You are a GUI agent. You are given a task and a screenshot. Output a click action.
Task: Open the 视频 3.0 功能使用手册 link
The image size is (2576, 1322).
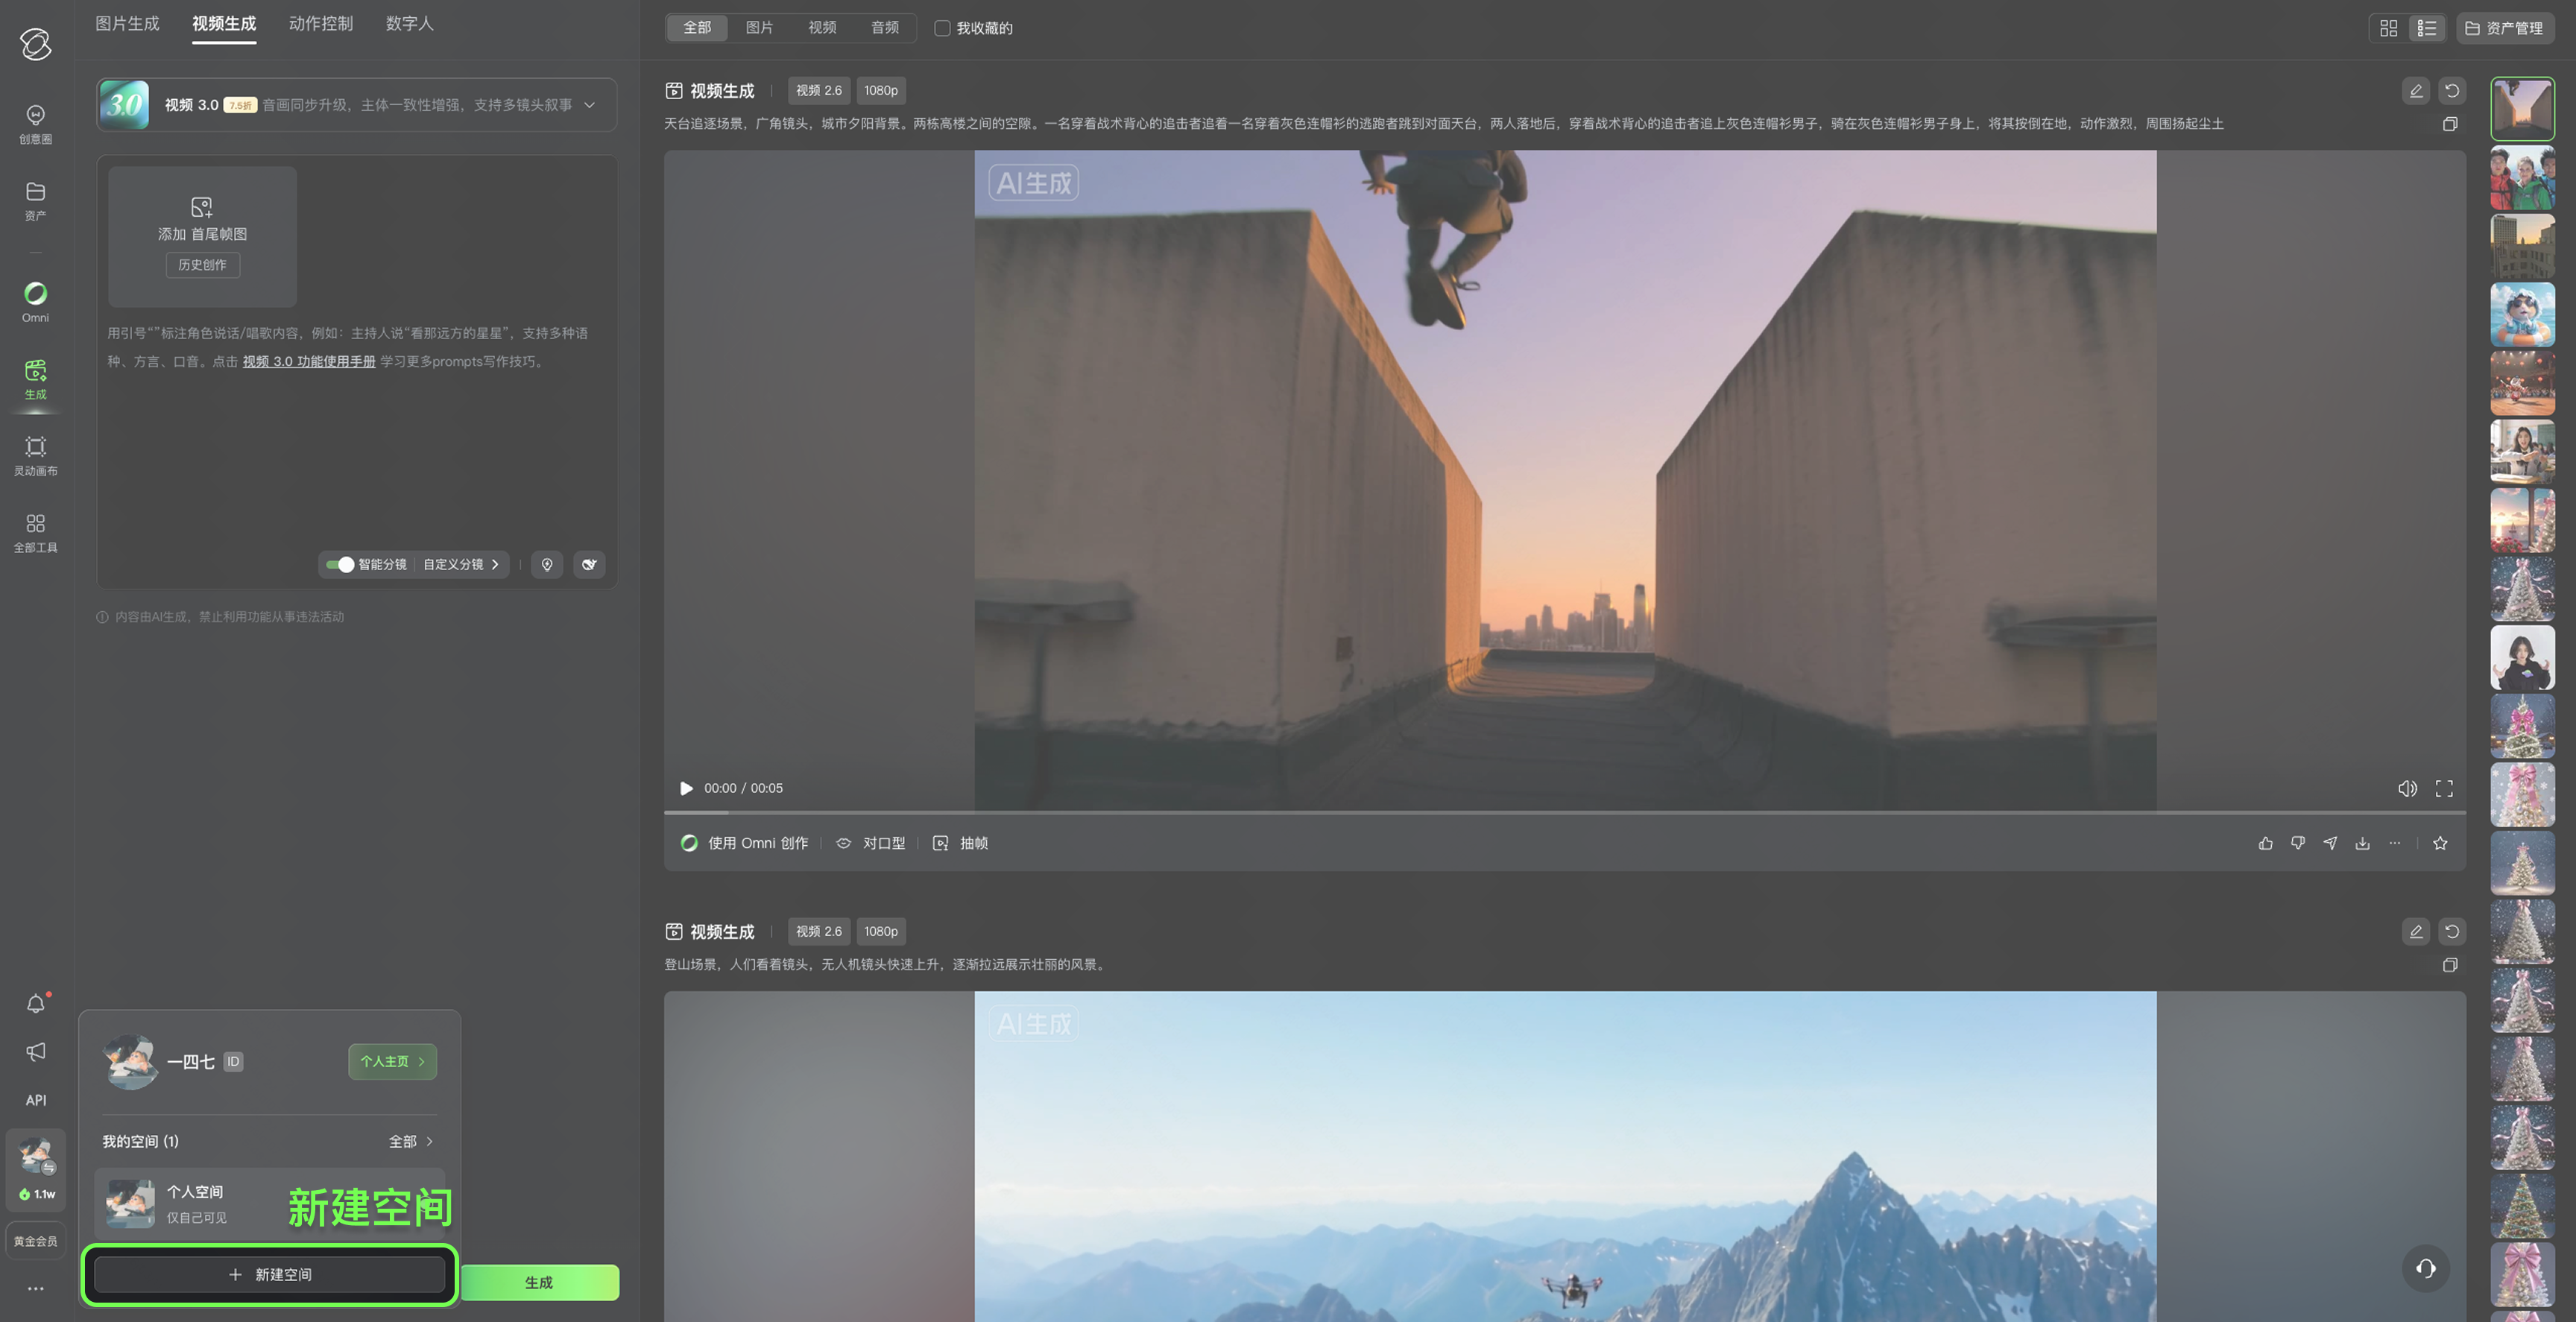pyautogui.click(x=309, y=361)
